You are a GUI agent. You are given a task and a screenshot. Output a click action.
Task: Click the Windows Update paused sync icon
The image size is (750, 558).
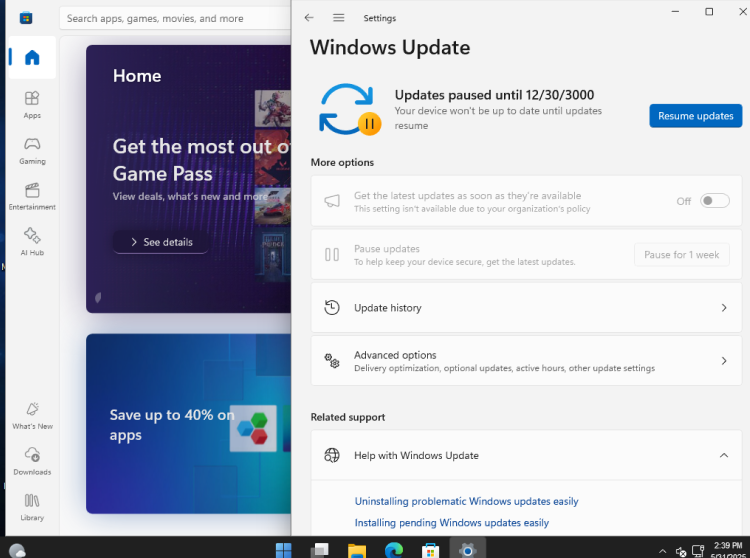[350, 109]
